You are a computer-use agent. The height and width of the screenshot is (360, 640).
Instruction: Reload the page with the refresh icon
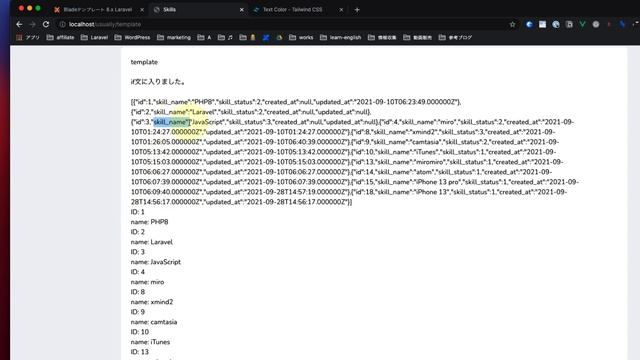coord(46,24)
